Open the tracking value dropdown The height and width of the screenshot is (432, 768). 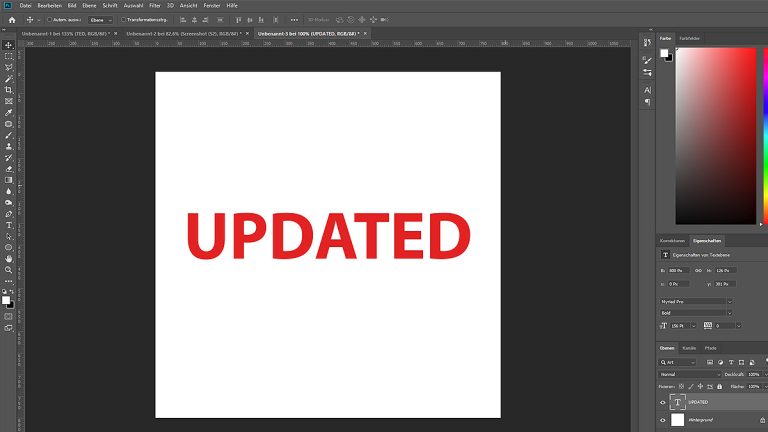[738, 326]
